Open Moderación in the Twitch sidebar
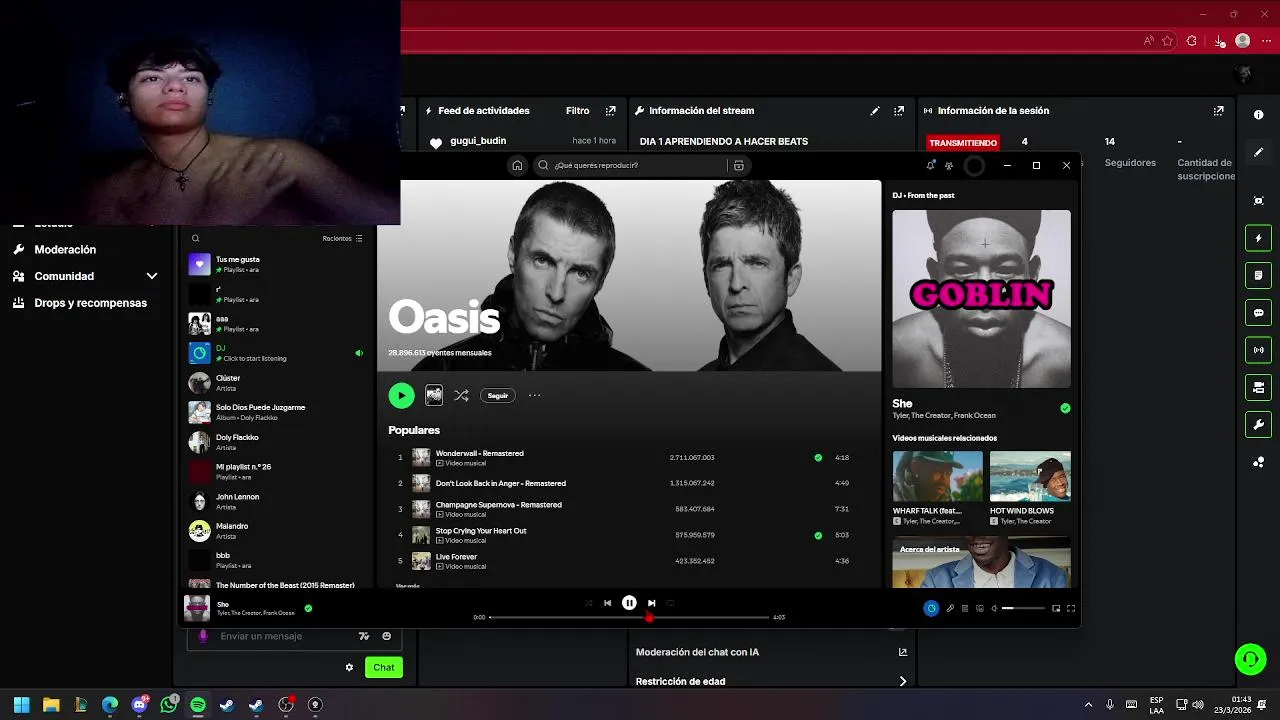This screenshot has height=720, width=1280. 65,250
